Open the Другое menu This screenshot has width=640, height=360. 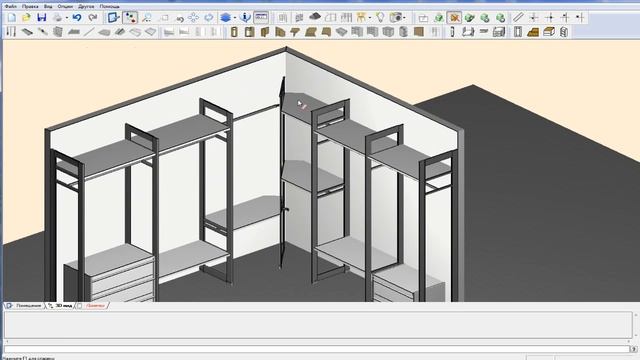click(86, 7)
